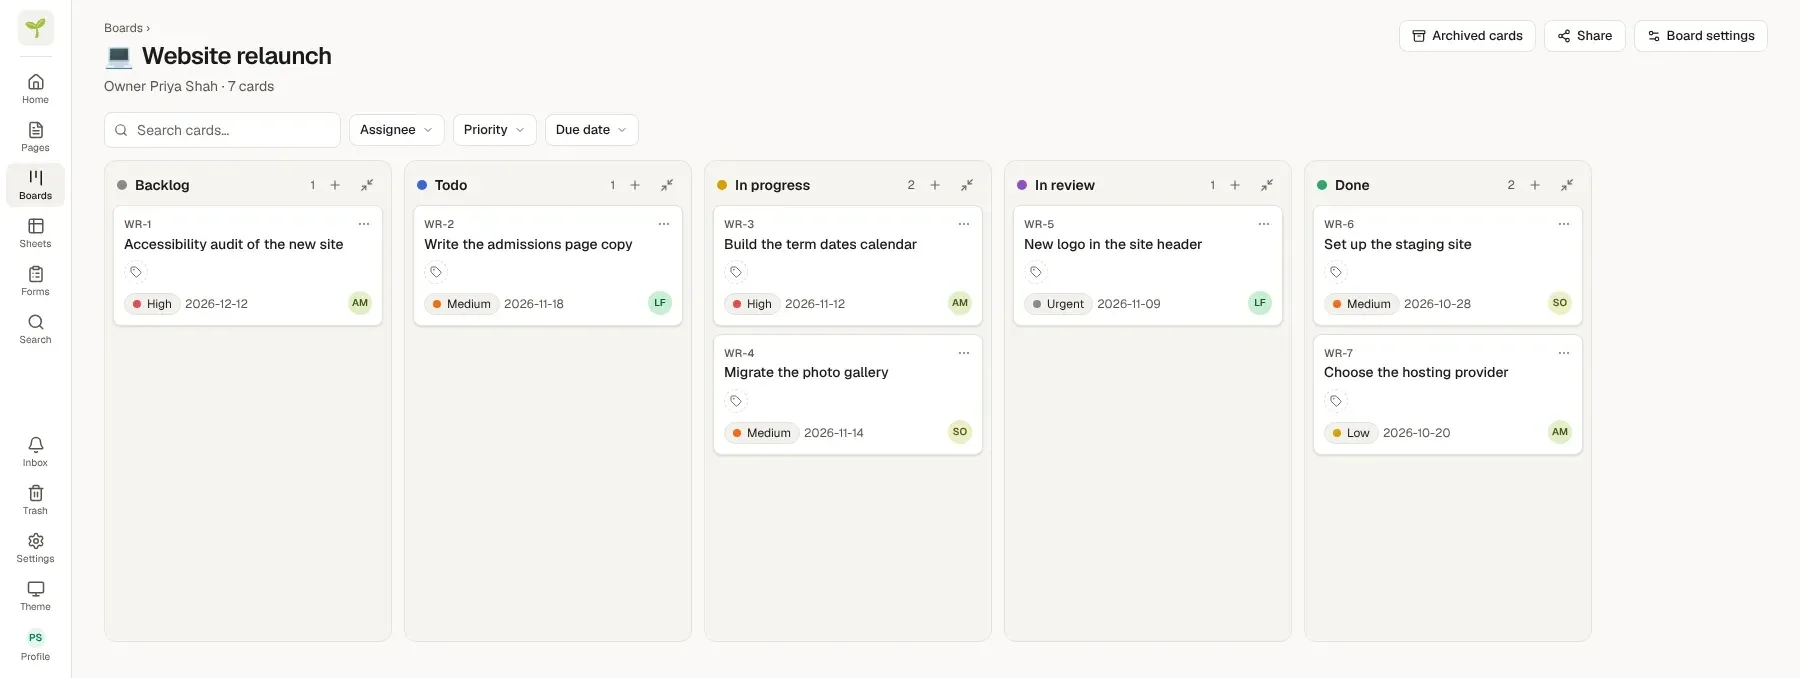This screenshot has width=1800, height=678.
Task: Click the Website relaunch board title
Action: (x=237, y=56)
